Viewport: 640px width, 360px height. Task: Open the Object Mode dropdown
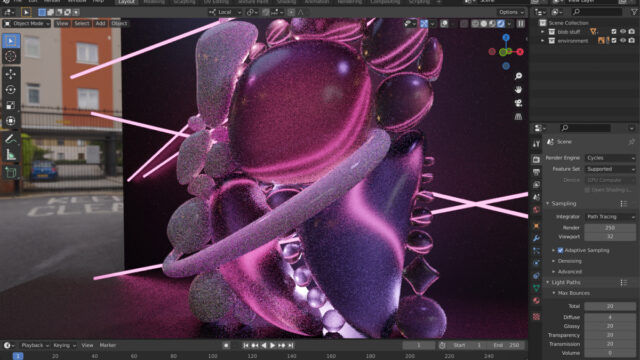tap(27, 24)
